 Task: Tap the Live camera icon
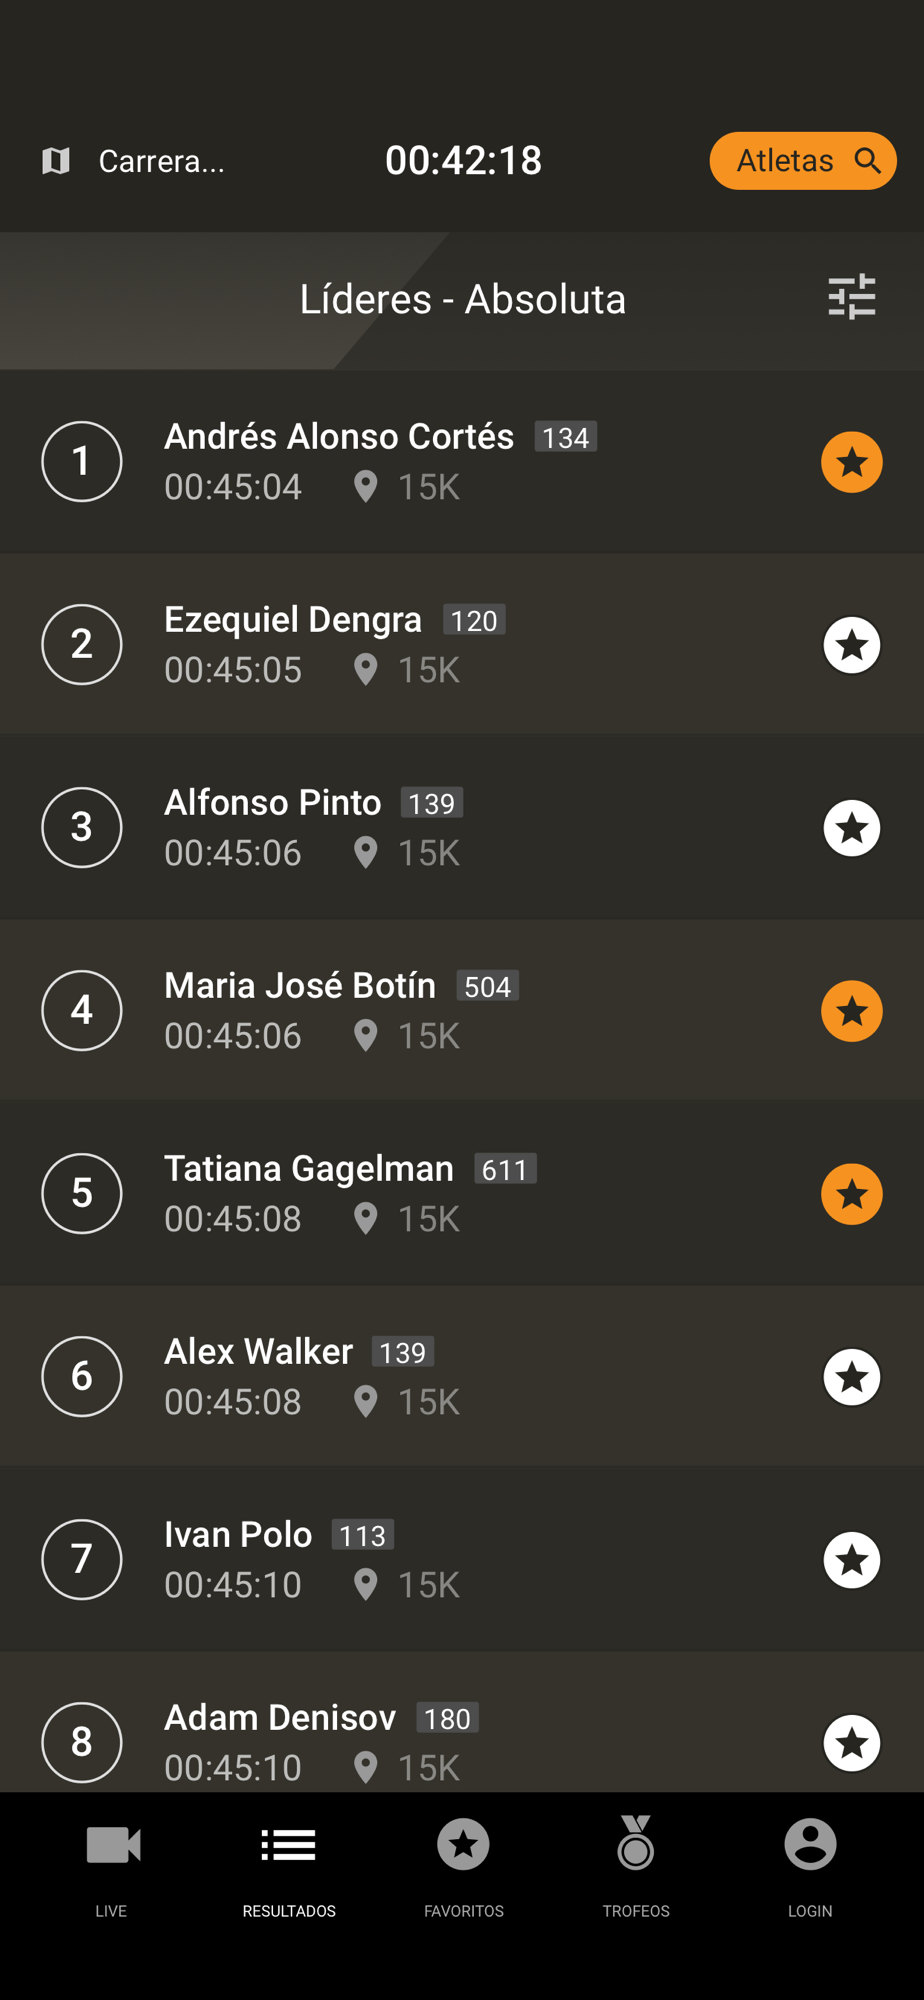click(x=112, y=1845)
